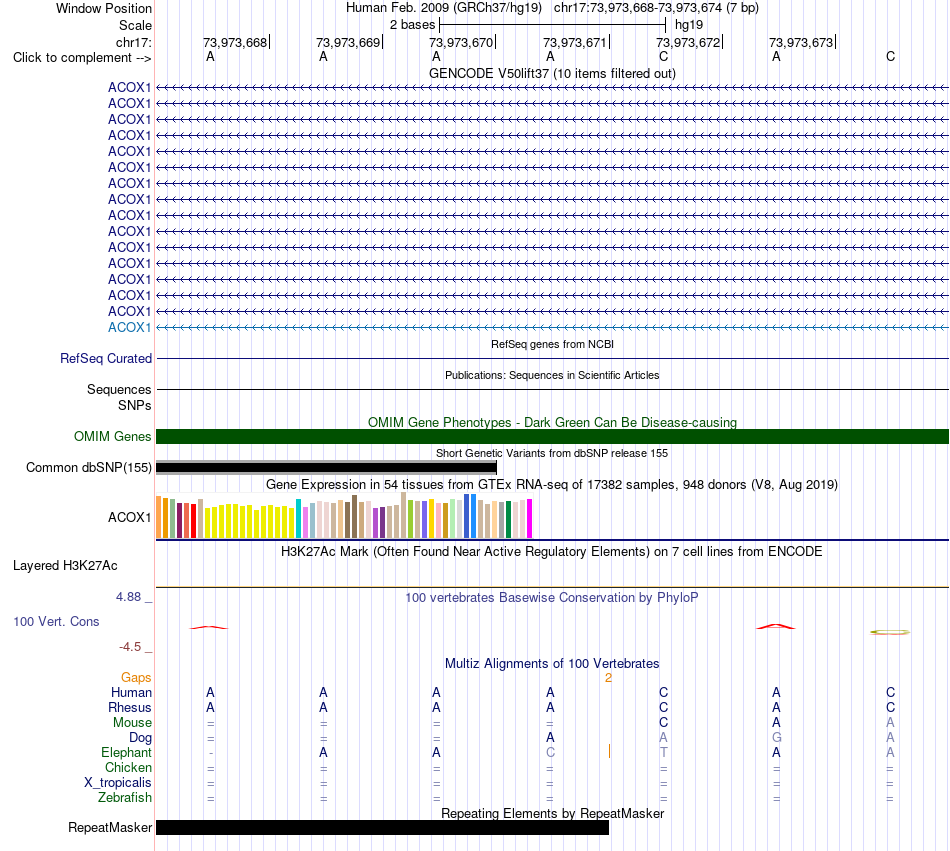950x851 pixels.
Task: Select the Mouse species label
Action: 132,723
